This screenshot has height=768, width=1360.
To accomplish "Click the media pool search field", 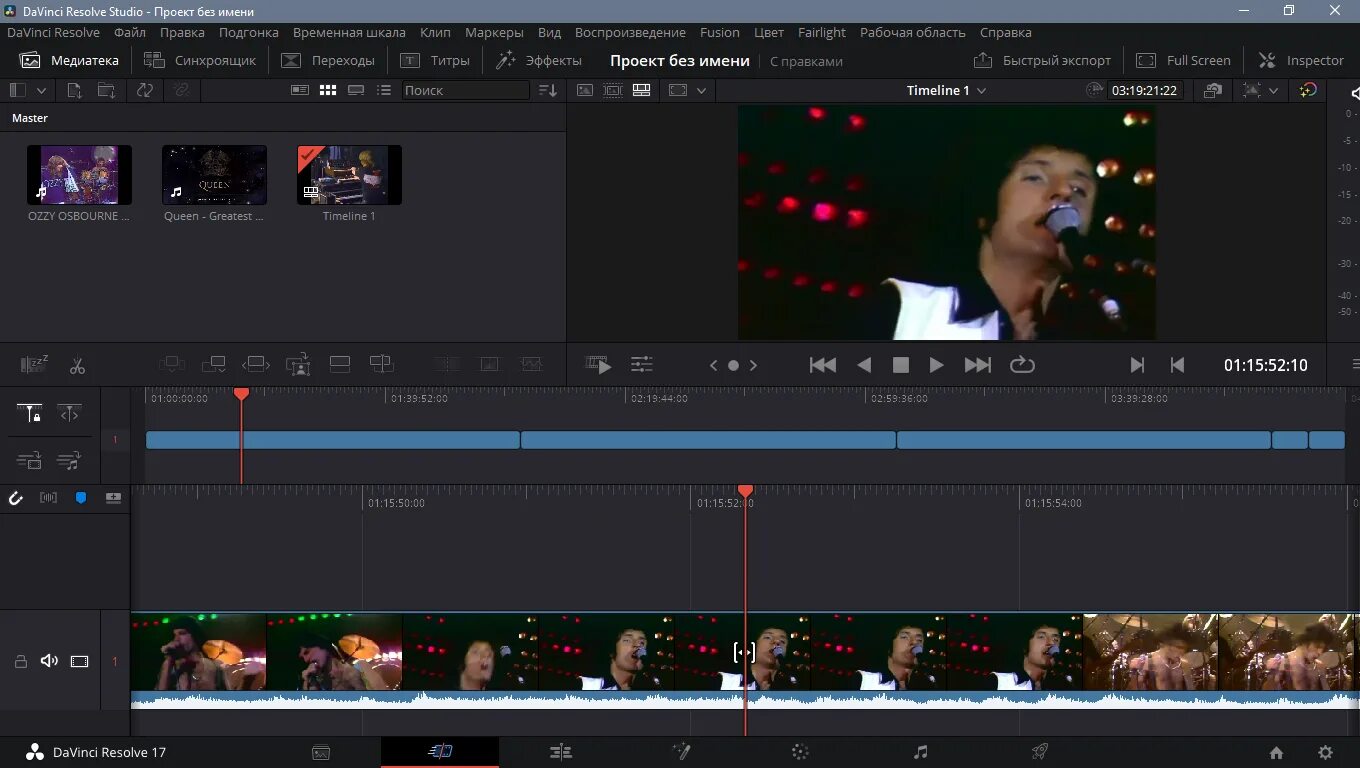I will click(x=466, y=90).
